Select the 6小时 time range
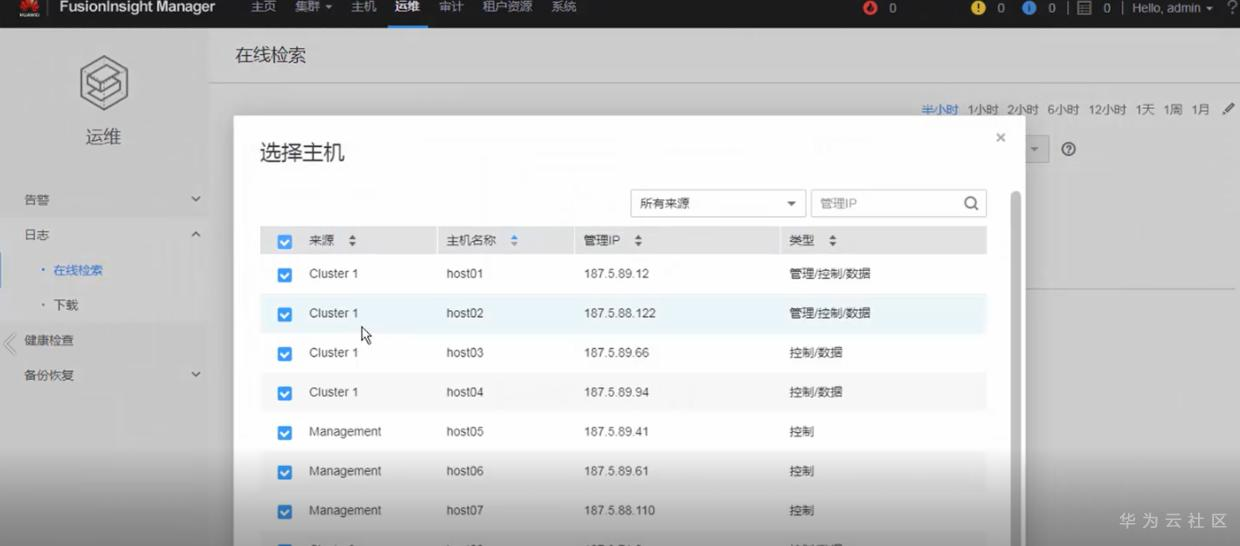The image size is (1240, 546). coord(1063,110)
